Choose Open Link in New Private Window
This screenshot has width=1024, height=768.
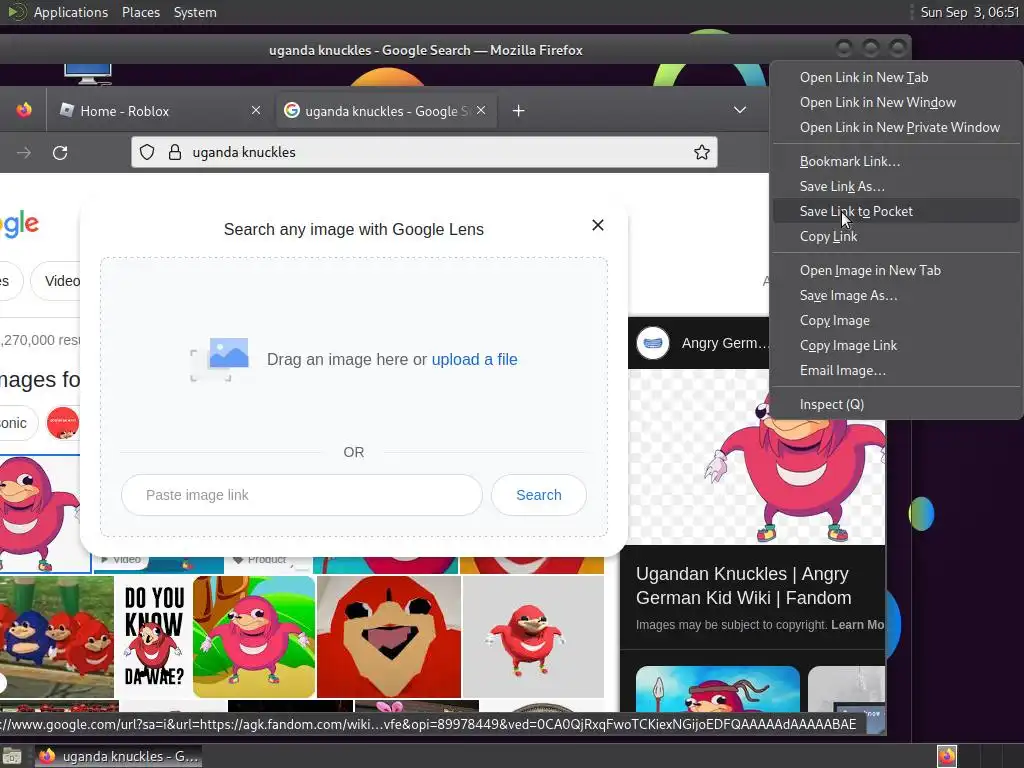pos(896,127)
